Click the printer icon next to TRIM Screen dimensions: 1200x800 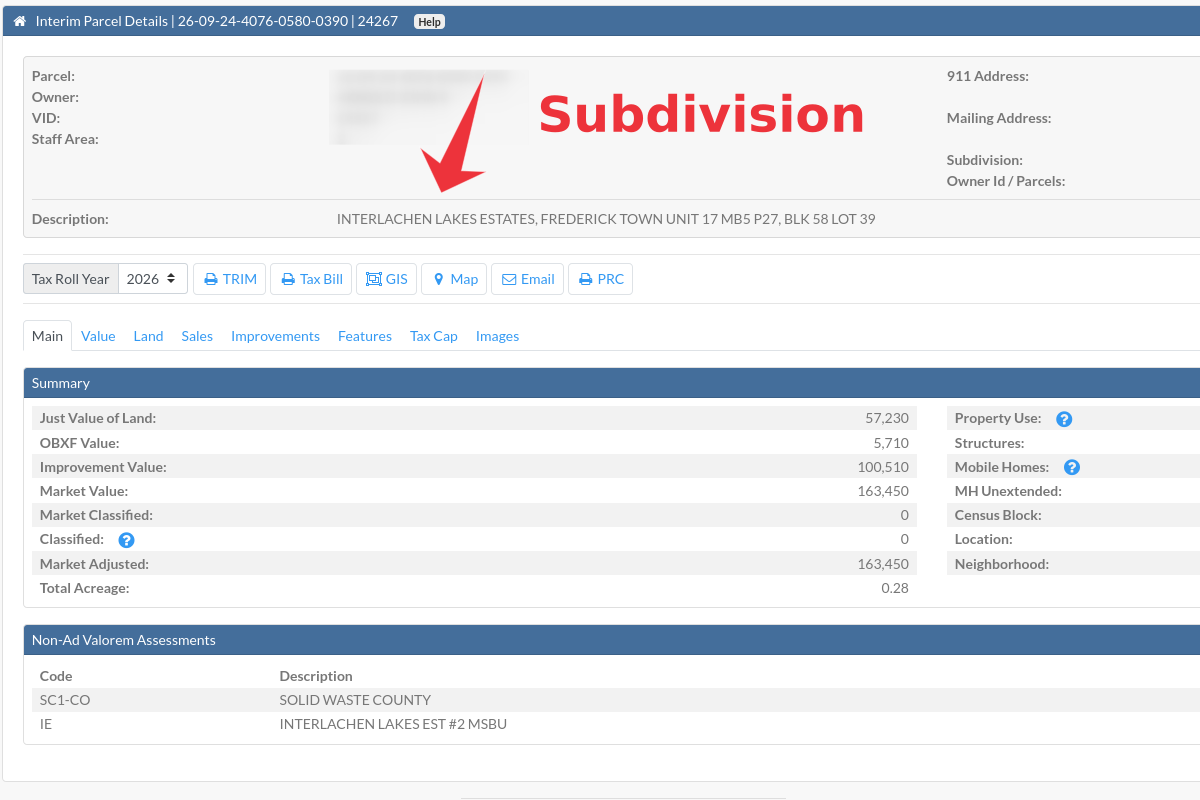click(x=210, y=279)
